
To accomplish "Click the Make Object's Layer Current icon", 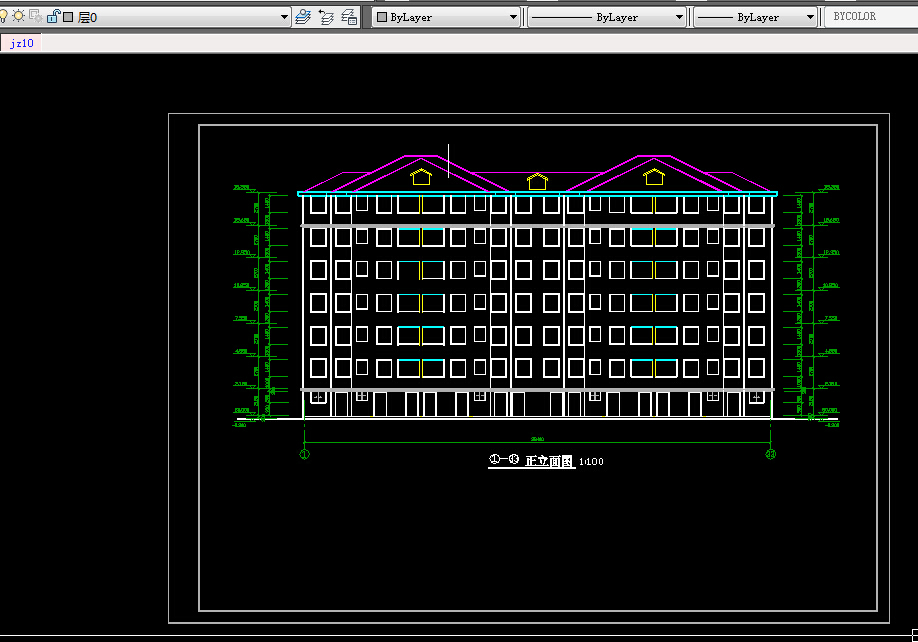I will pos(303,16).
